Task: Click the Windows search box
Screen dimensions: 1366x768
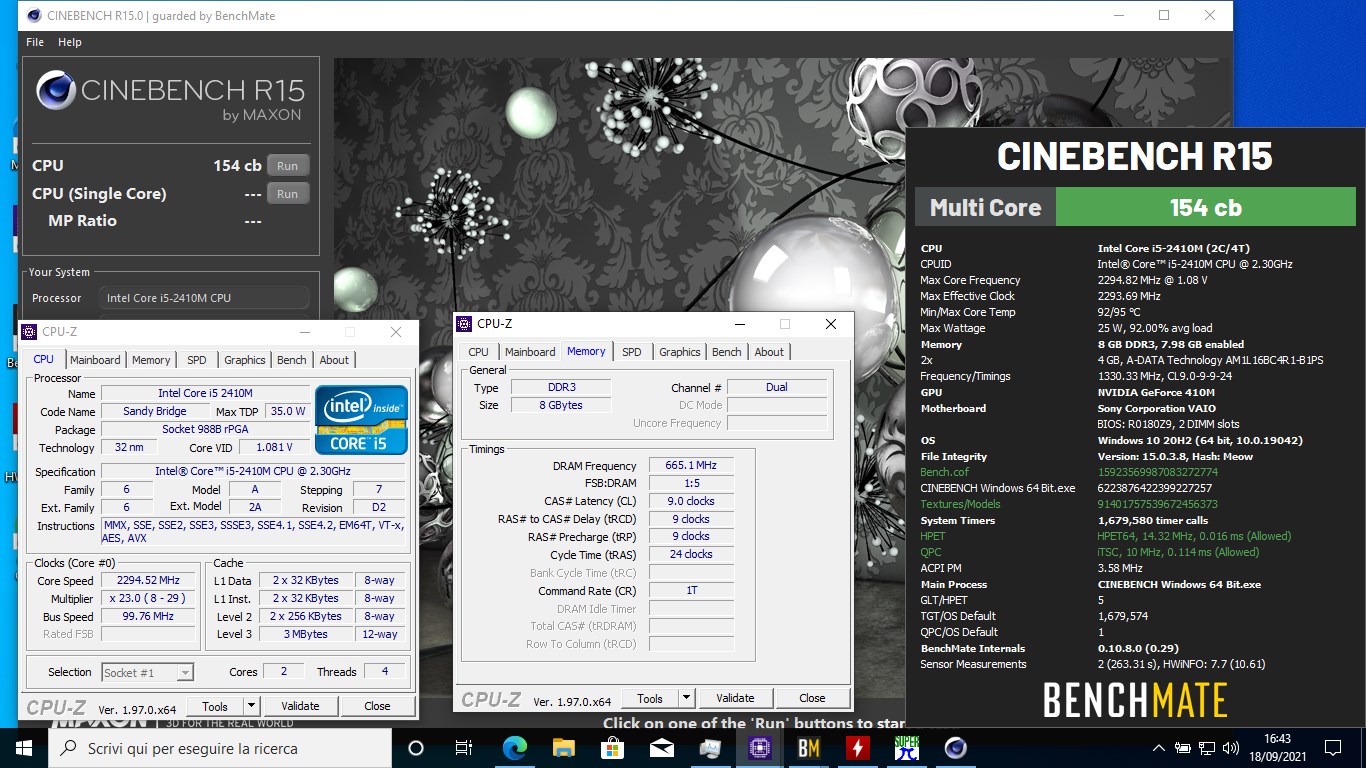Action: tap(220, 748)
